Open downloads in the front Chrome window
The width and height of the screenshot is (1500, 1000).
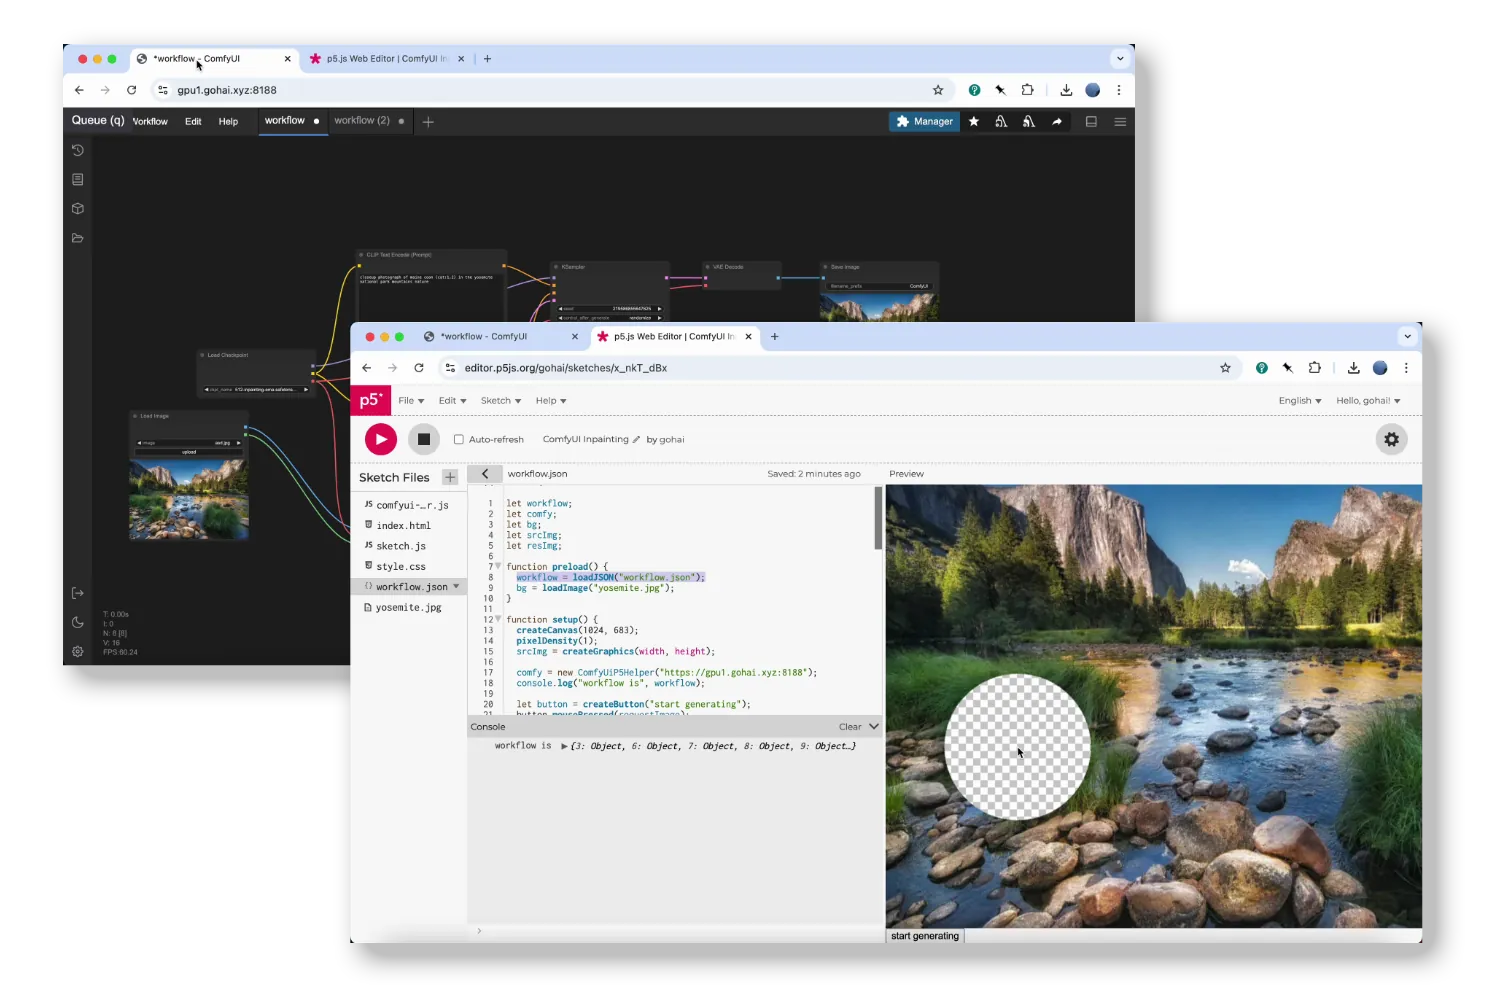tap(1353, 368)
